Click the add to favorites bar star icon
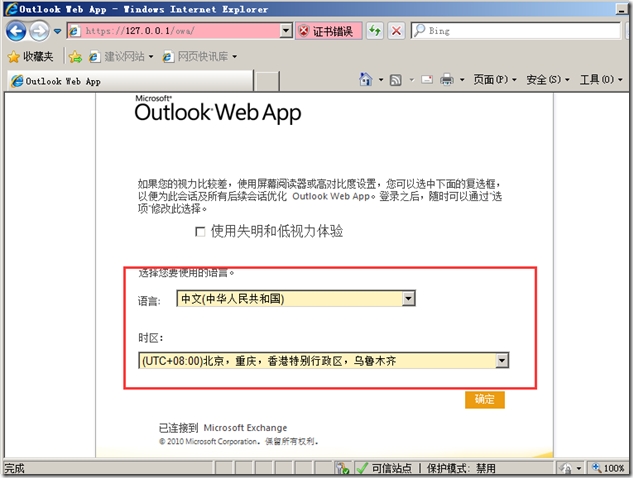 point(75,57)
